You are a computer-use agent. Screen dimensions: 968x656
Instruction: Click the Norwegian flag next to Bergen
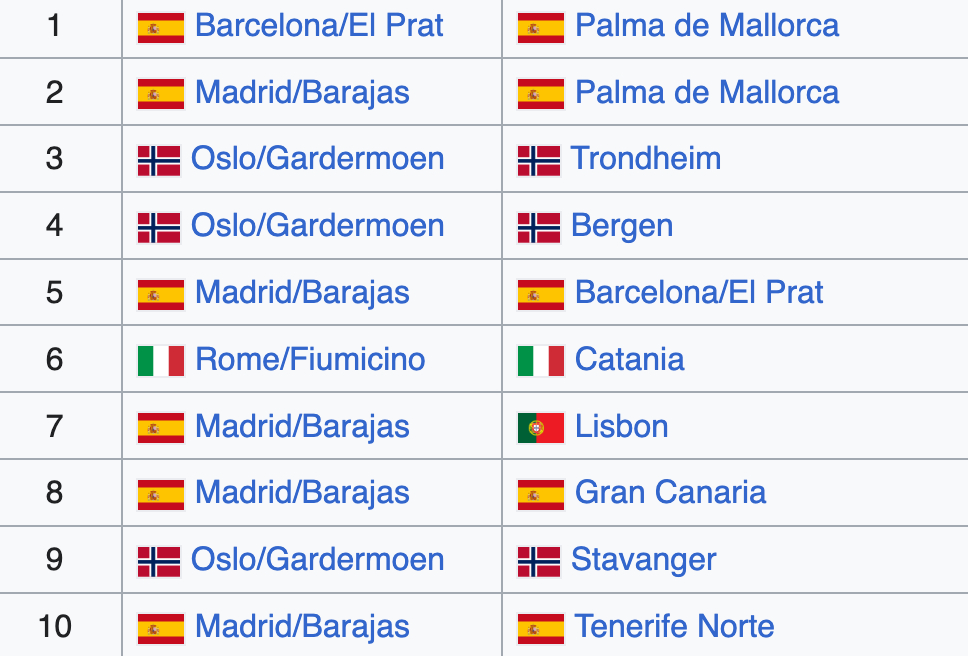pos(539,227)
